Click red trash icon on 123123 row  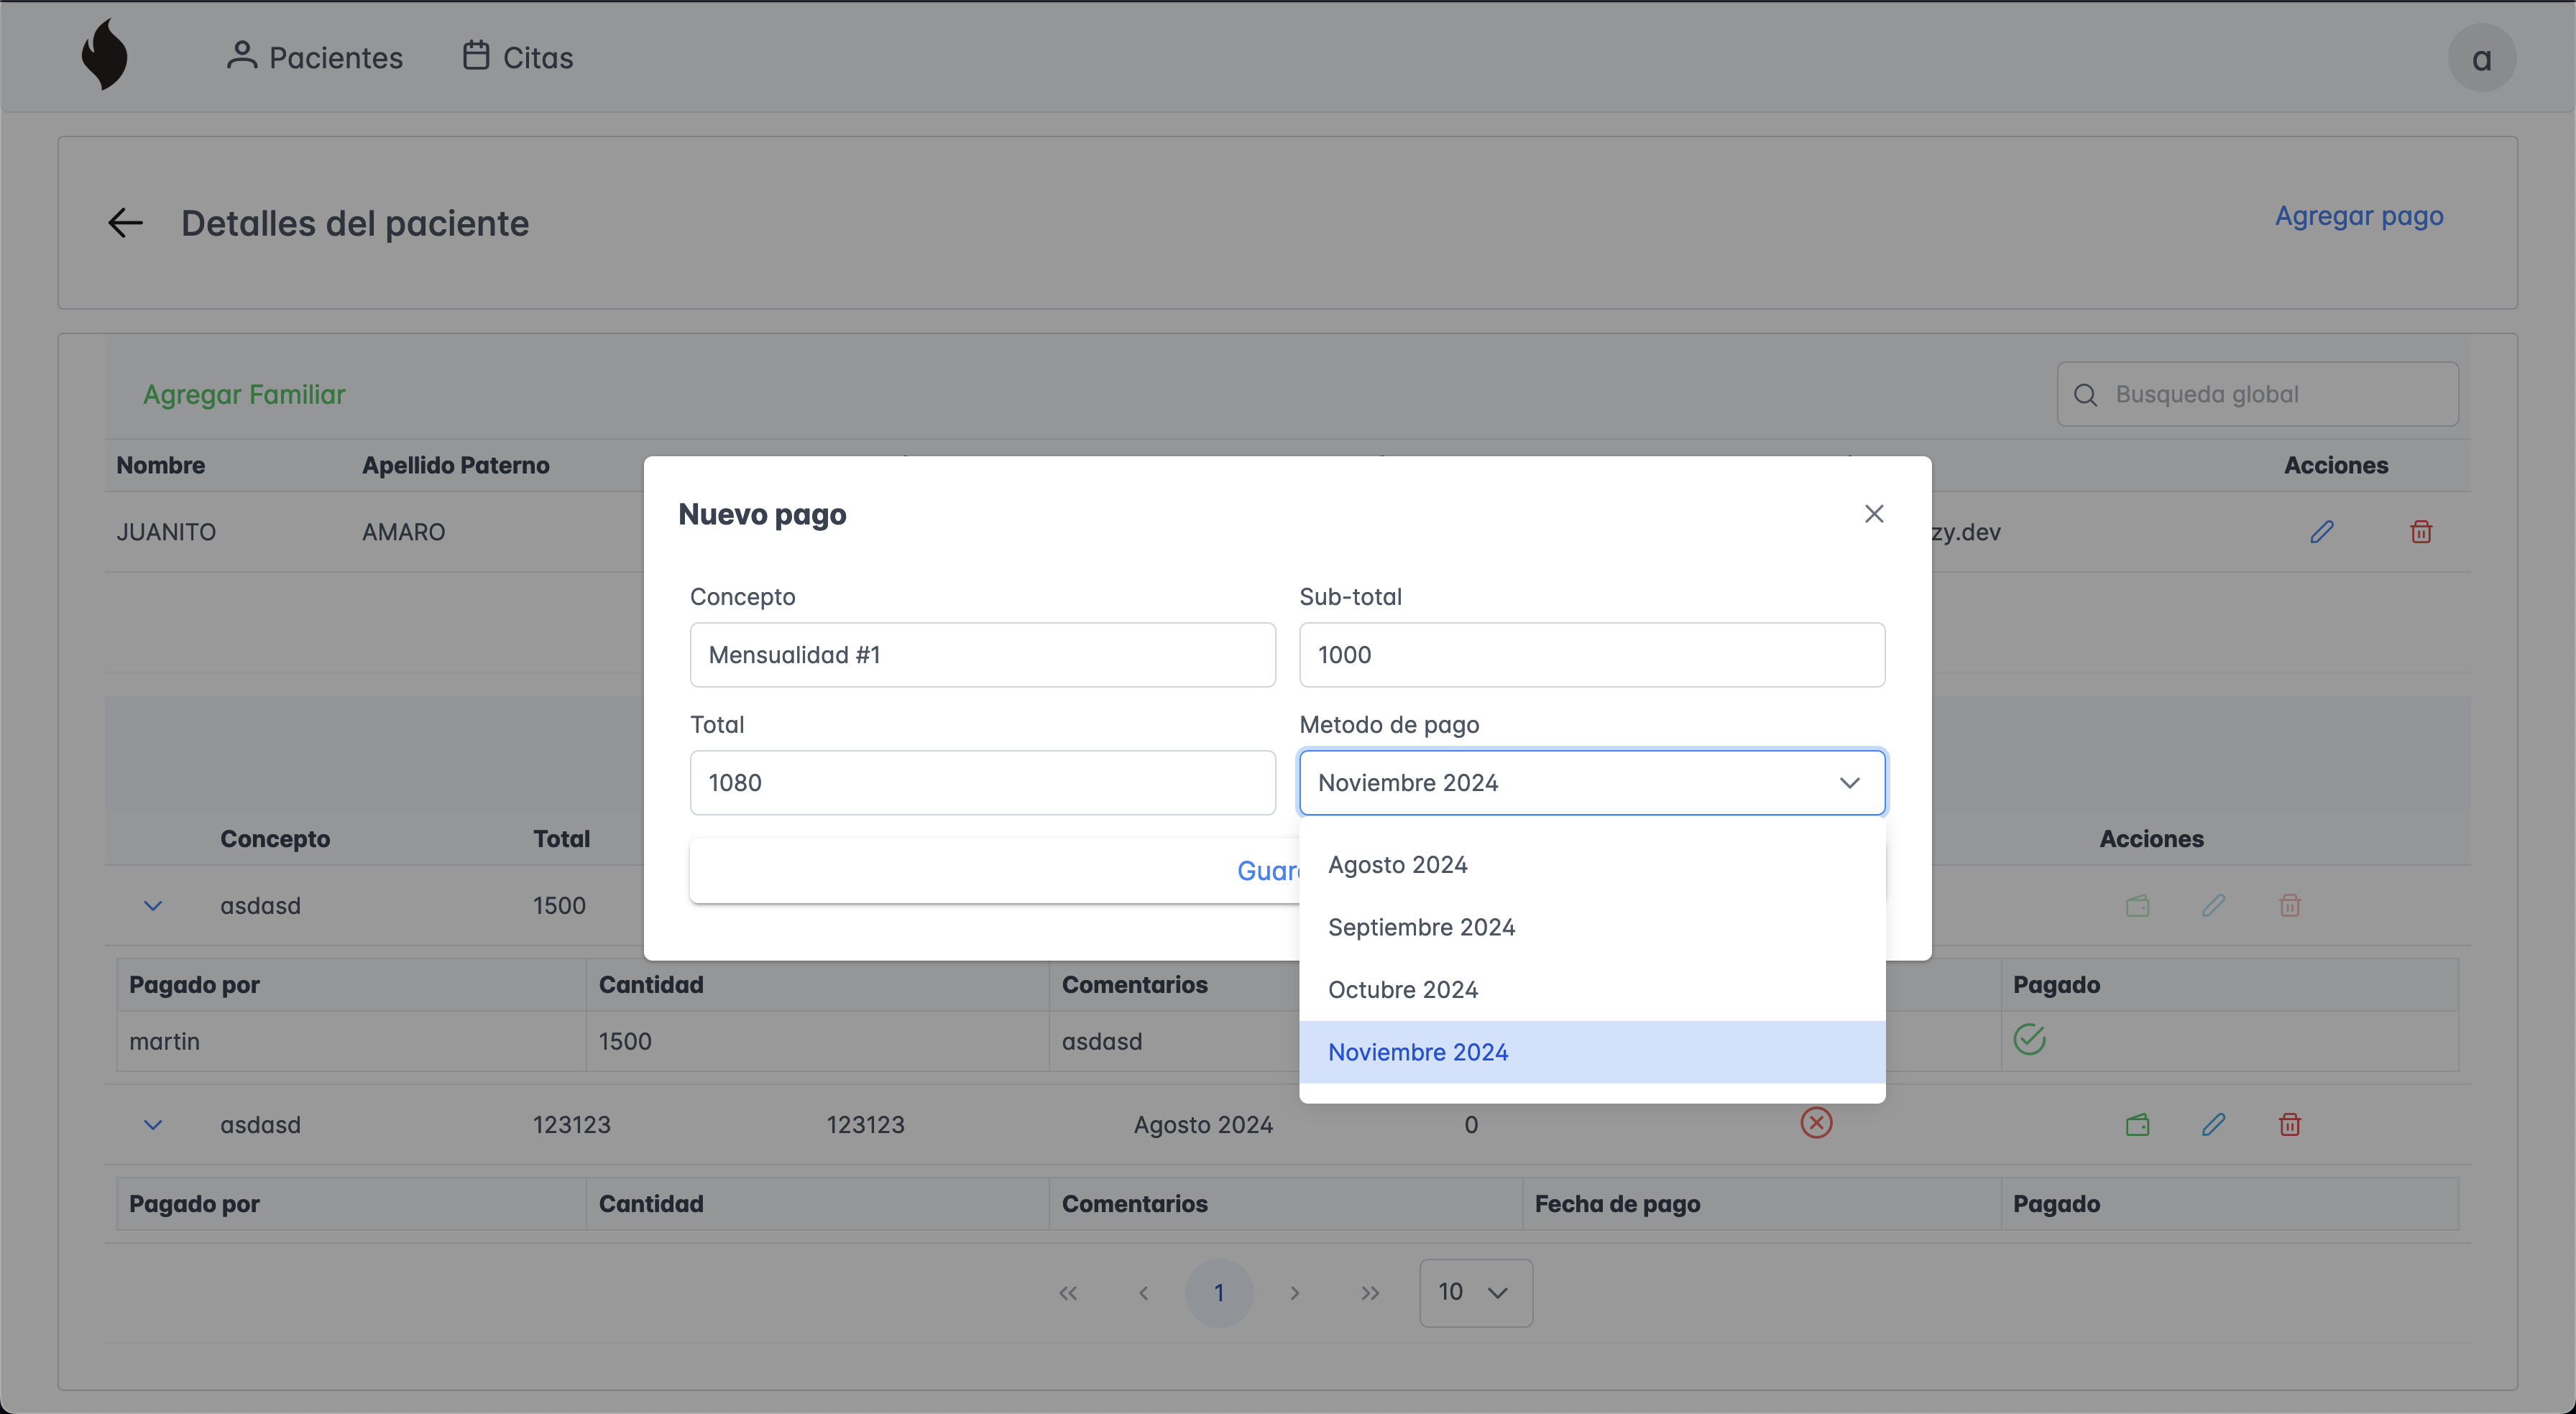coord(2289,1125)
